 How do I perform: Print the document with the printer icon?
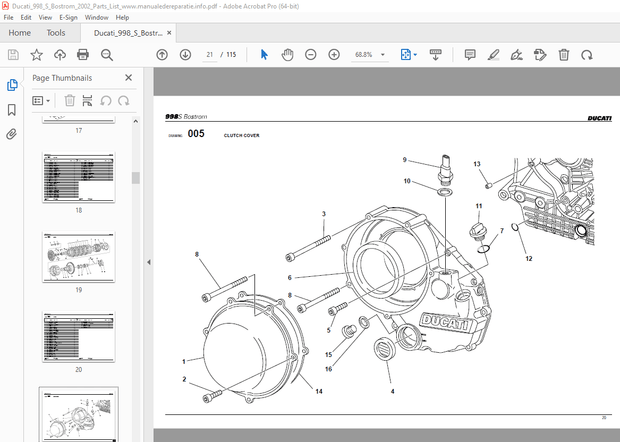point(83,55)
